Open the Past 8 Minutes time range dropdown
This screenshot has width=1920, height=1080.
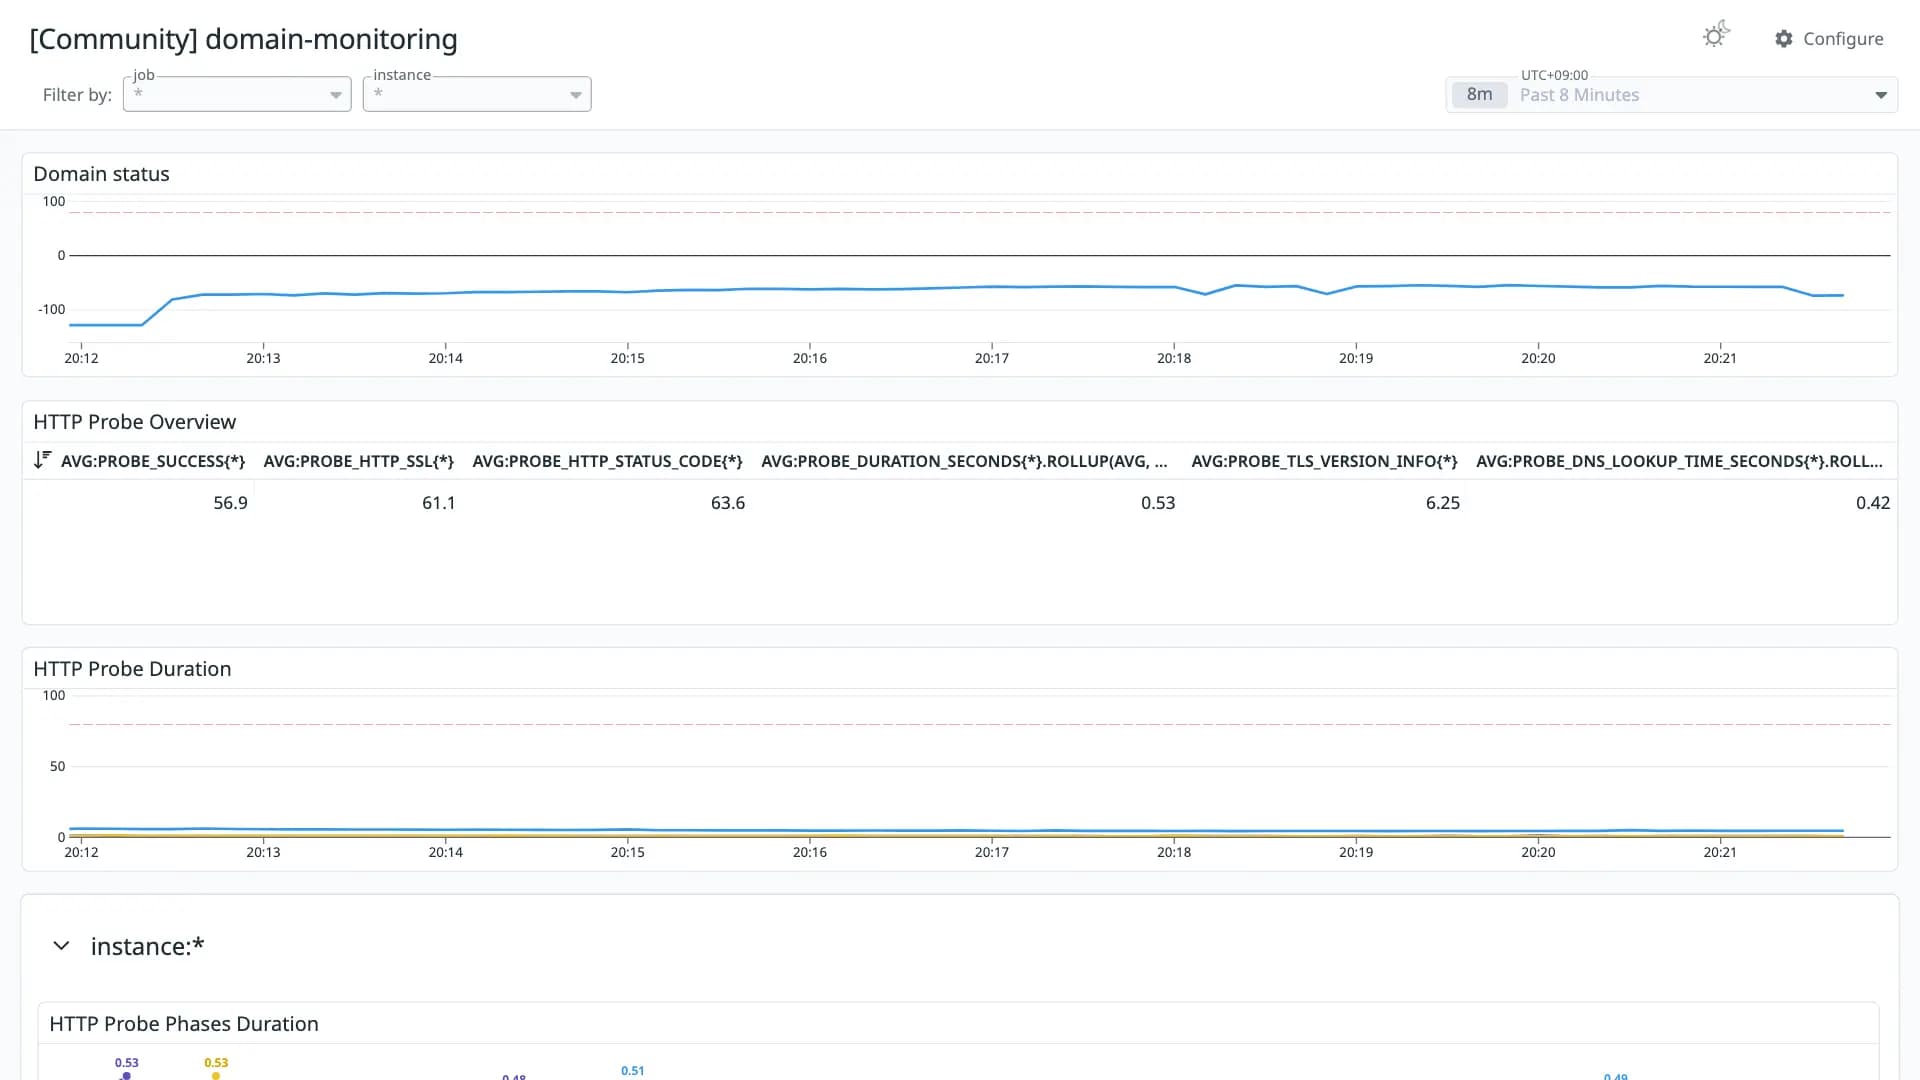[1671, 95]
